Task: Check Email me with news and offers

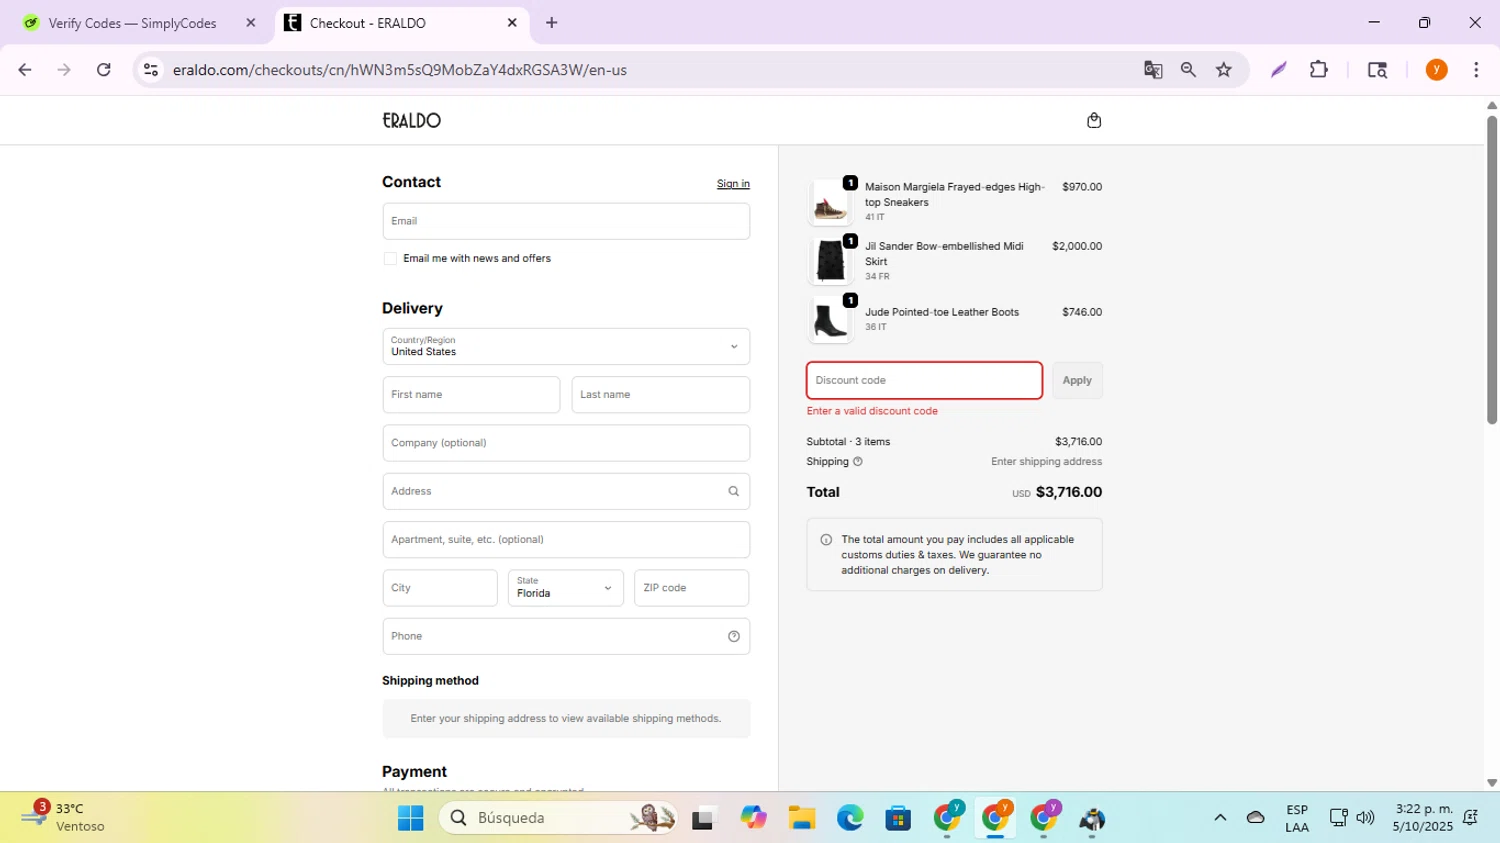Action: 390,259
